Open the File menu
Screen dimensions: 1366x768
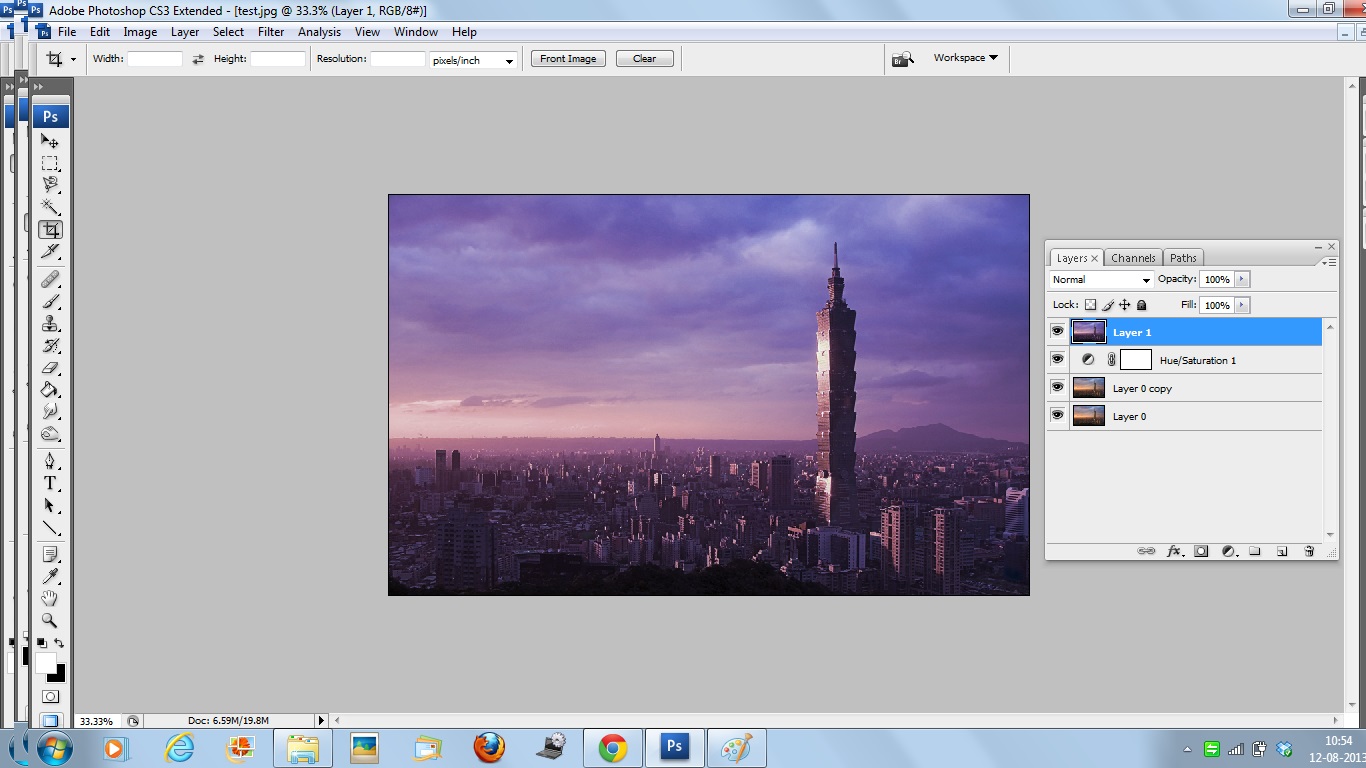tap(67, 32)
